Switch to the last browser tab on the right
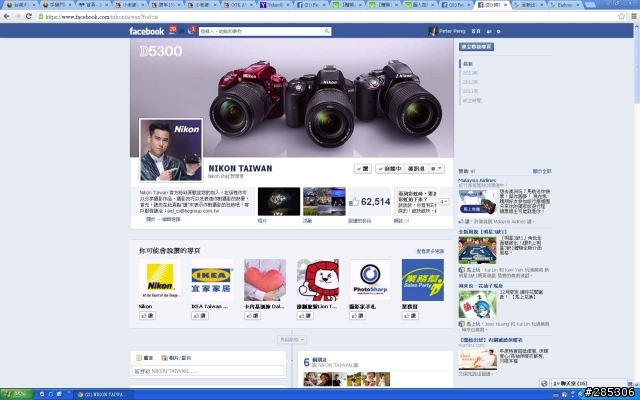Image resolution: width=640 pixels, height=400 pixels. tap(565, 5)
